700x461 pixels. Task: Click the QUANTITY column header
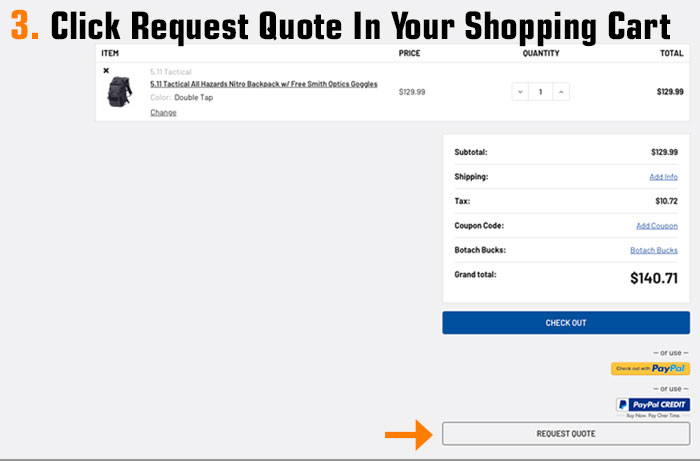coord(541,53)
